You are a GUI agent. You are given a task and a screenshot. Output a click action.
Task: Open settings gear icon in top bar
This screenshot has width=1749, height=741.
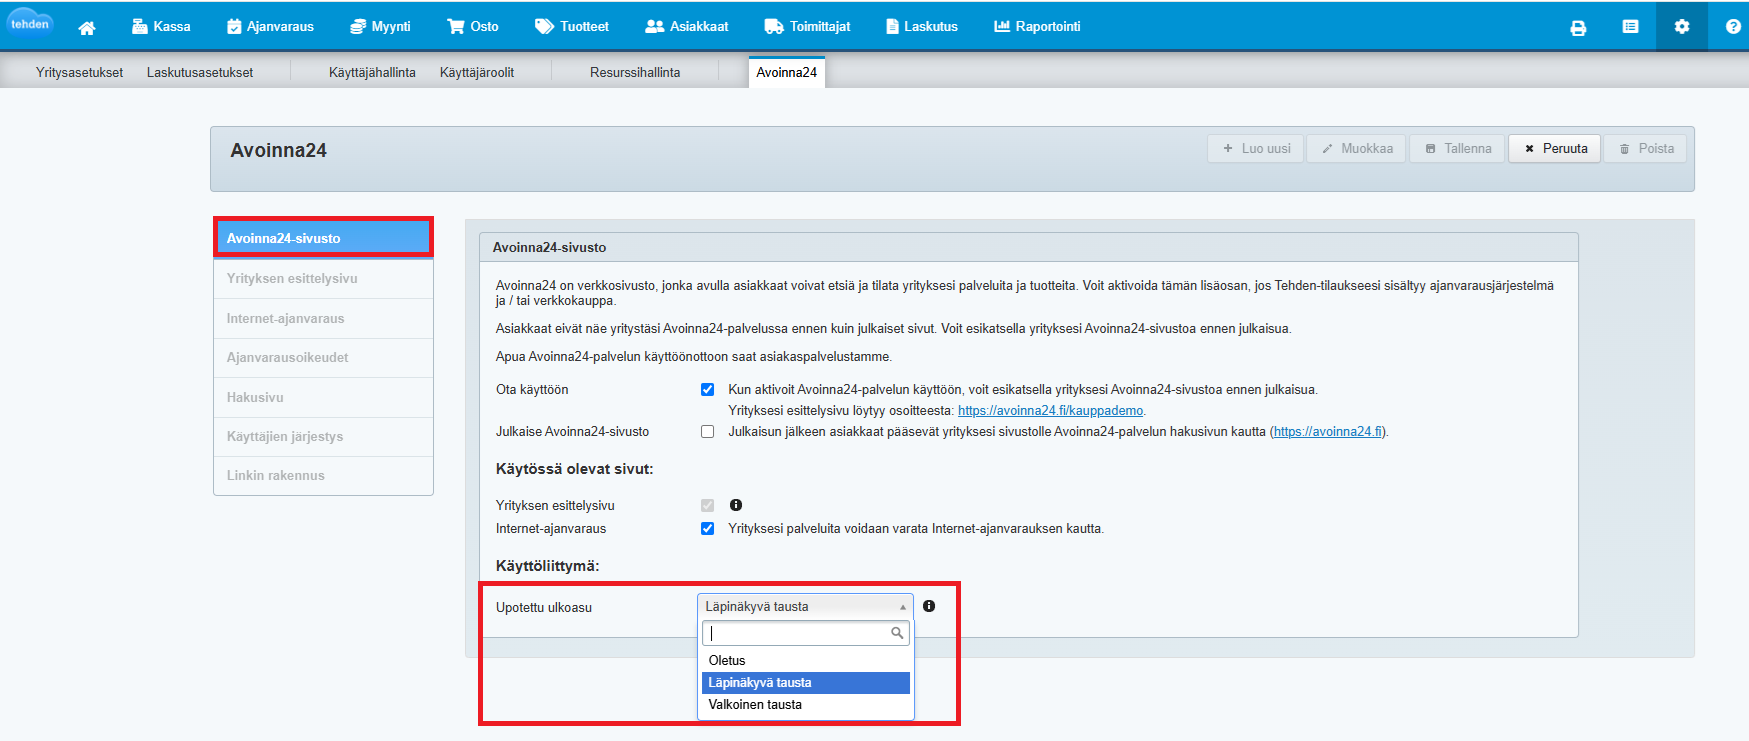click(1682, 27)
